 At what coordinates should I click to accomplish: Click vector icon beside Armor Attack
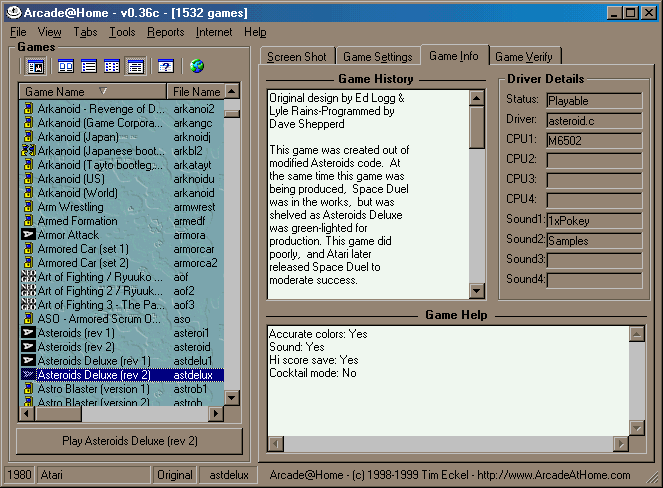28,234
